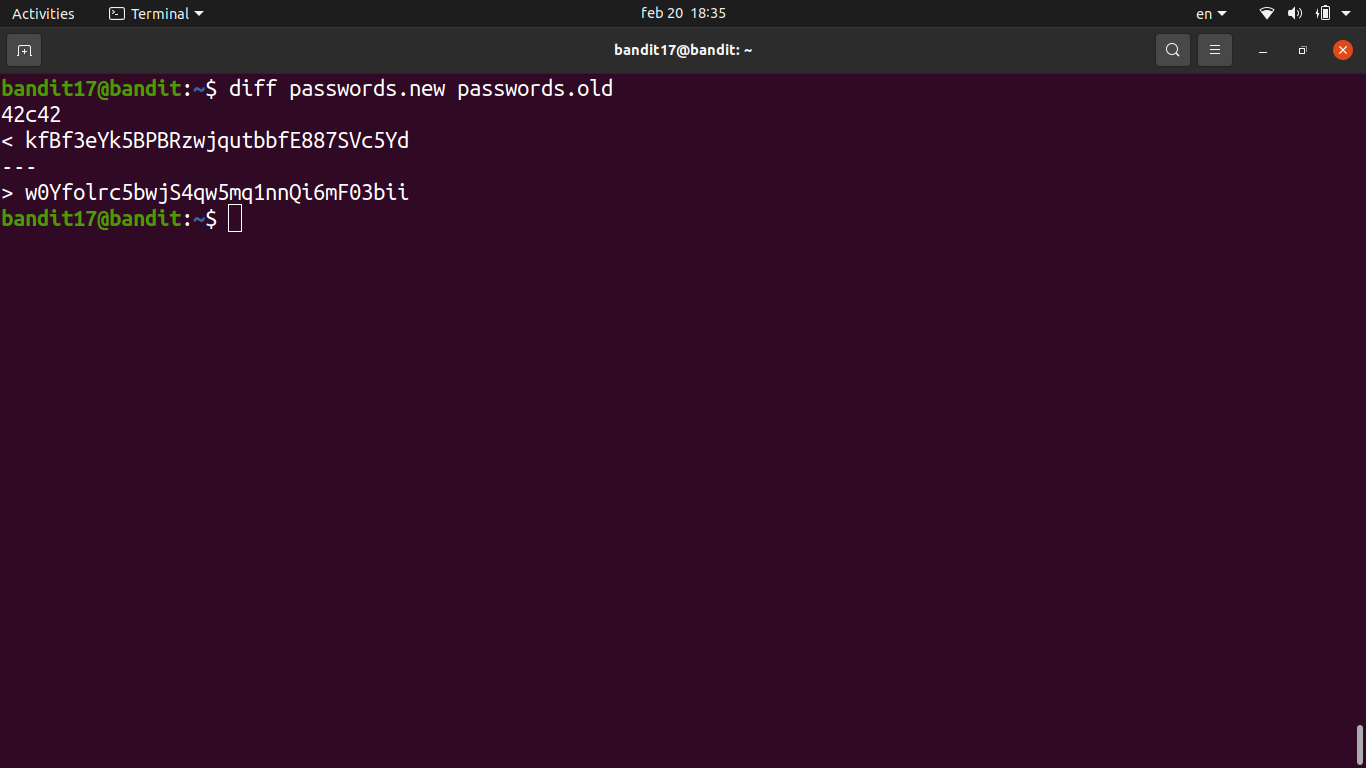Open the clock showing feb 20 18:35

coord(683,13)
